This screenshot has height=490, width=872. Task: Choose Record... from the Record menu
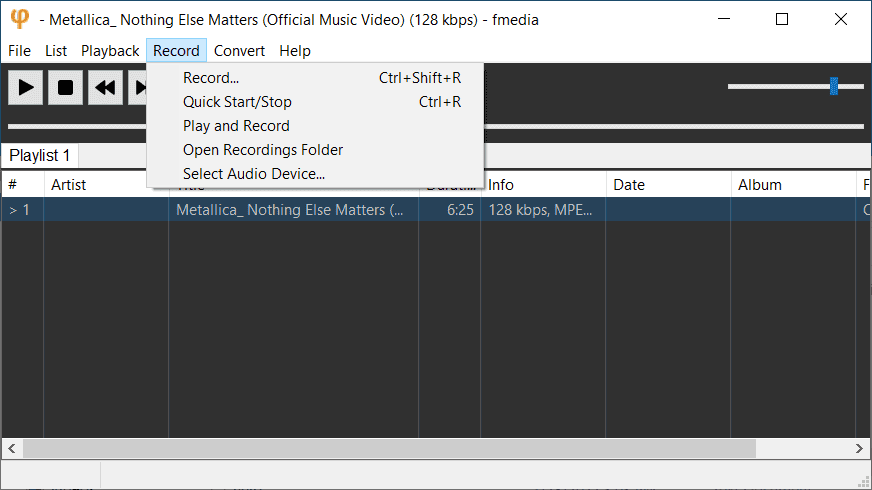(315, 78)
